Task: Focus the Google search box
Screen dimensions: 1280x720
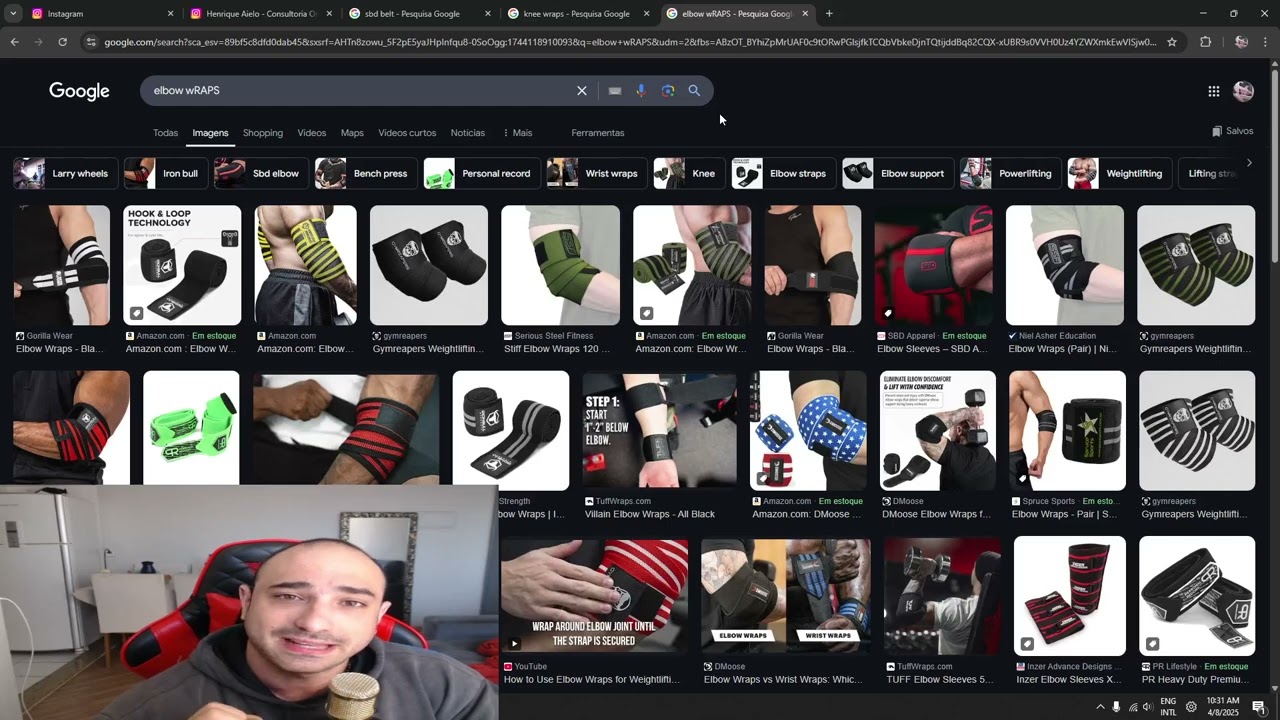Action: pyautogui.click(x=360, y=90)
